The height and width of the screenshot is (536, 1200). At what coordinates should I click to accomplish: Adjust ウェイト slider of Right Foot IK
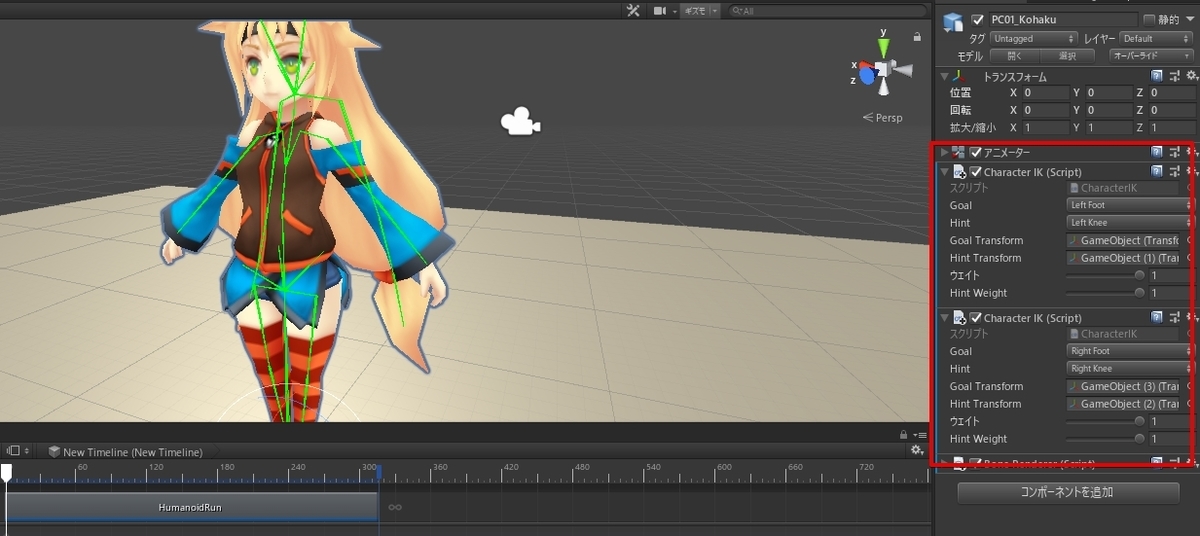click(x=1105, y=421)
